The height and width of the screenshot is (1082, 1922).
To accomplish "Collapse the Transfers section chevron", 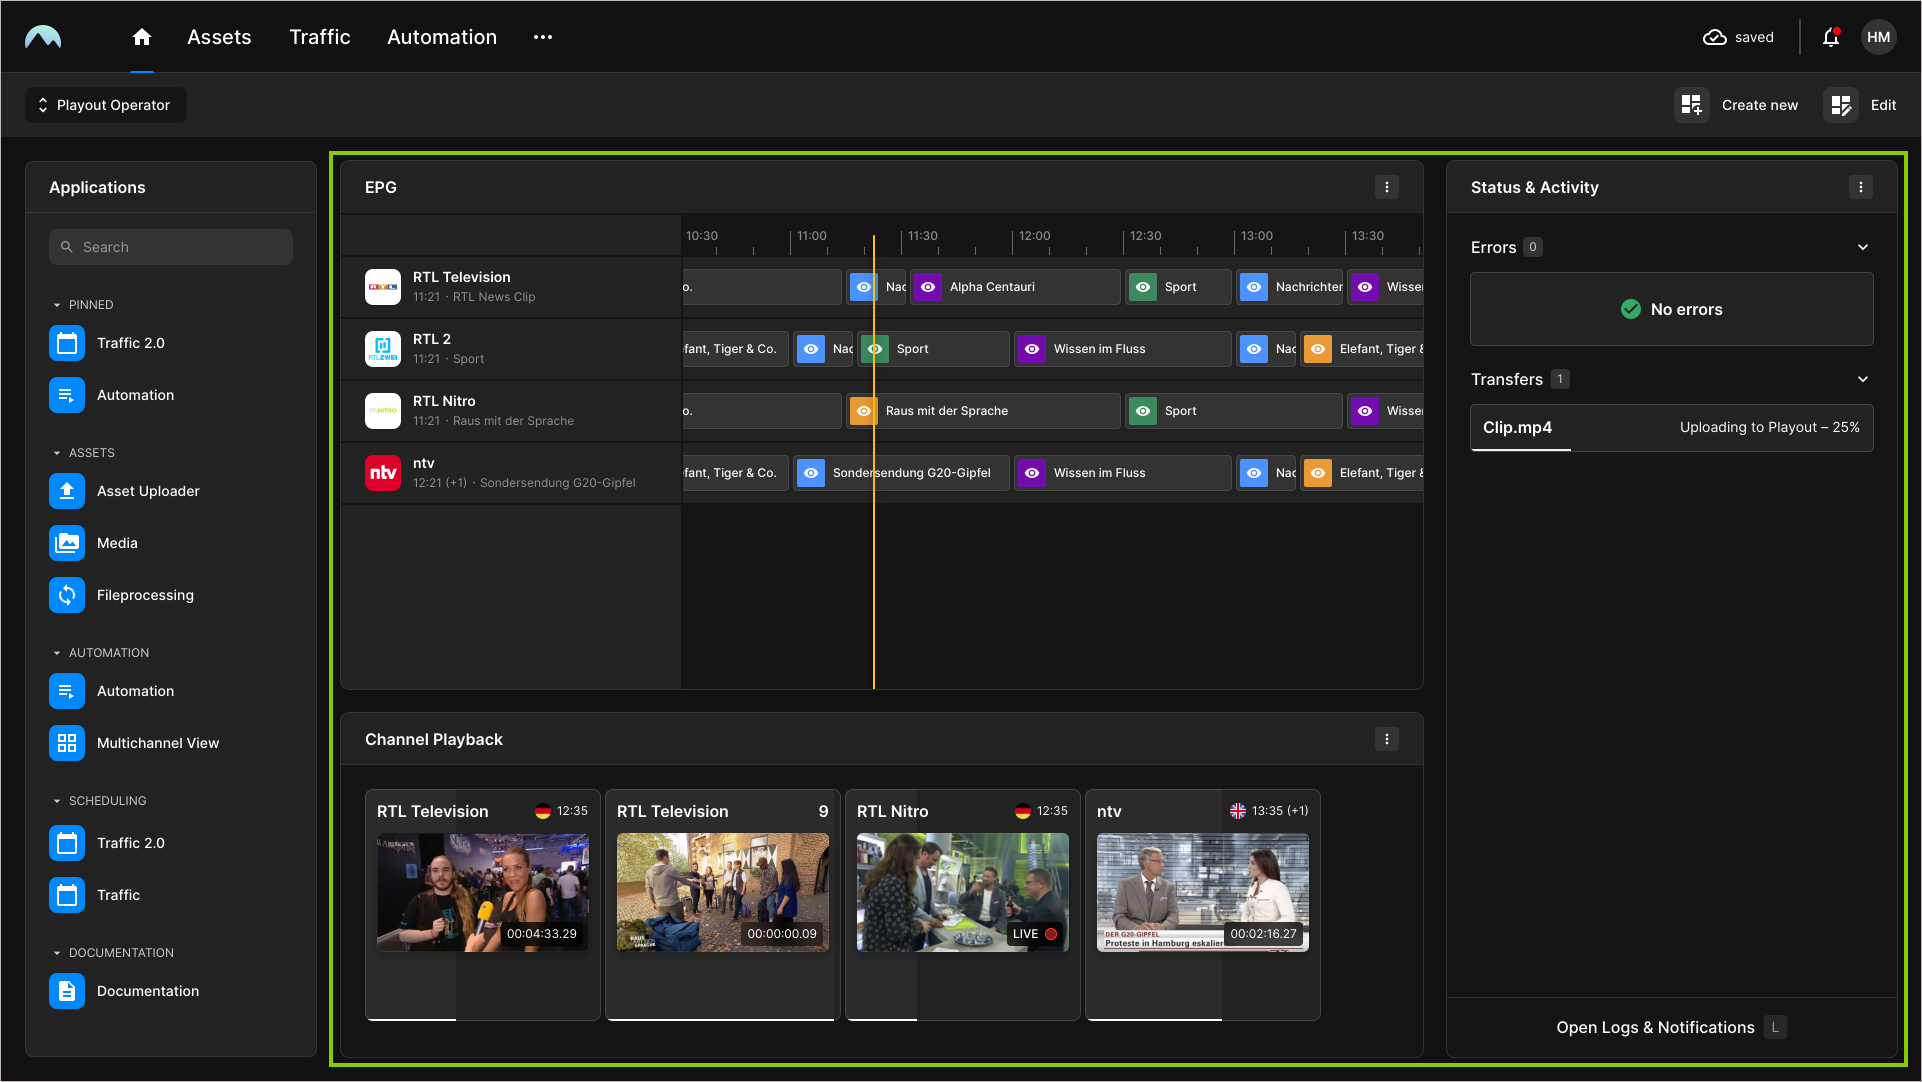I will click(x=1862, y=379).
